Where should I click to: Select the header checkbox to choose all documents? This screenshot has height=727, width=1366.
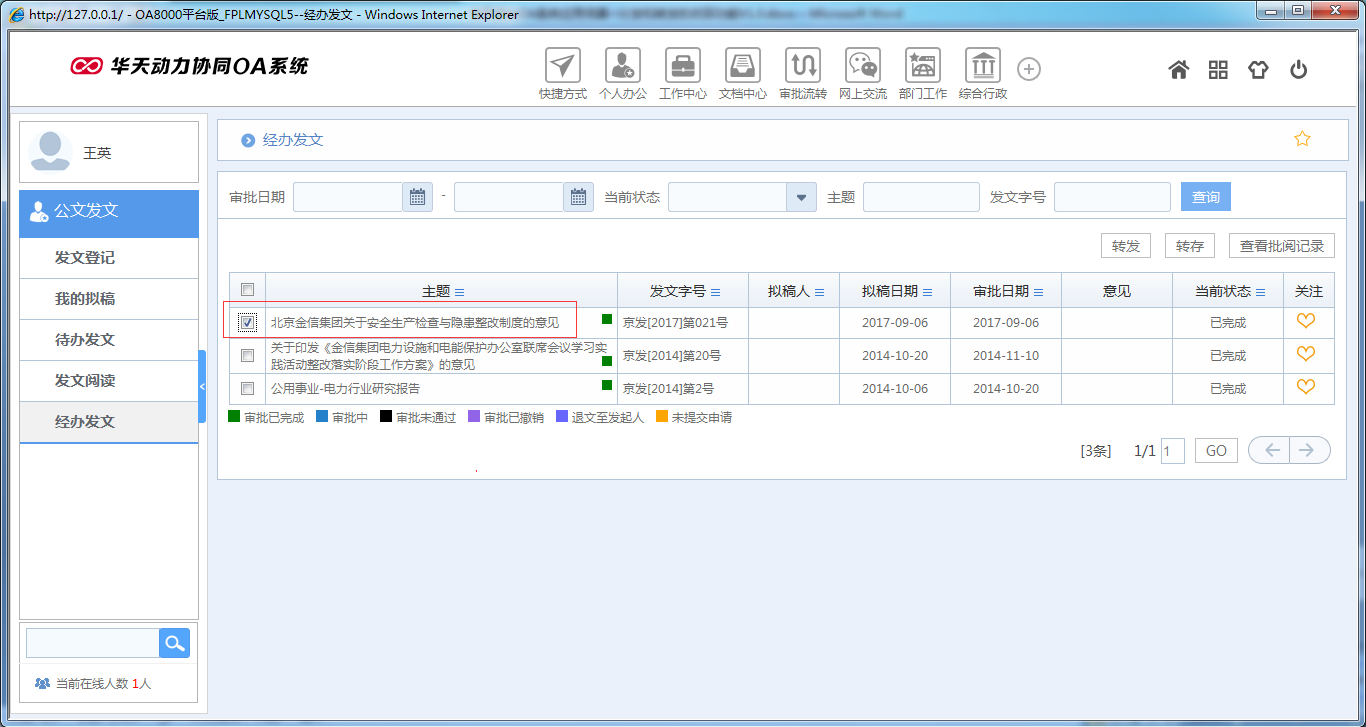point(247,288)
